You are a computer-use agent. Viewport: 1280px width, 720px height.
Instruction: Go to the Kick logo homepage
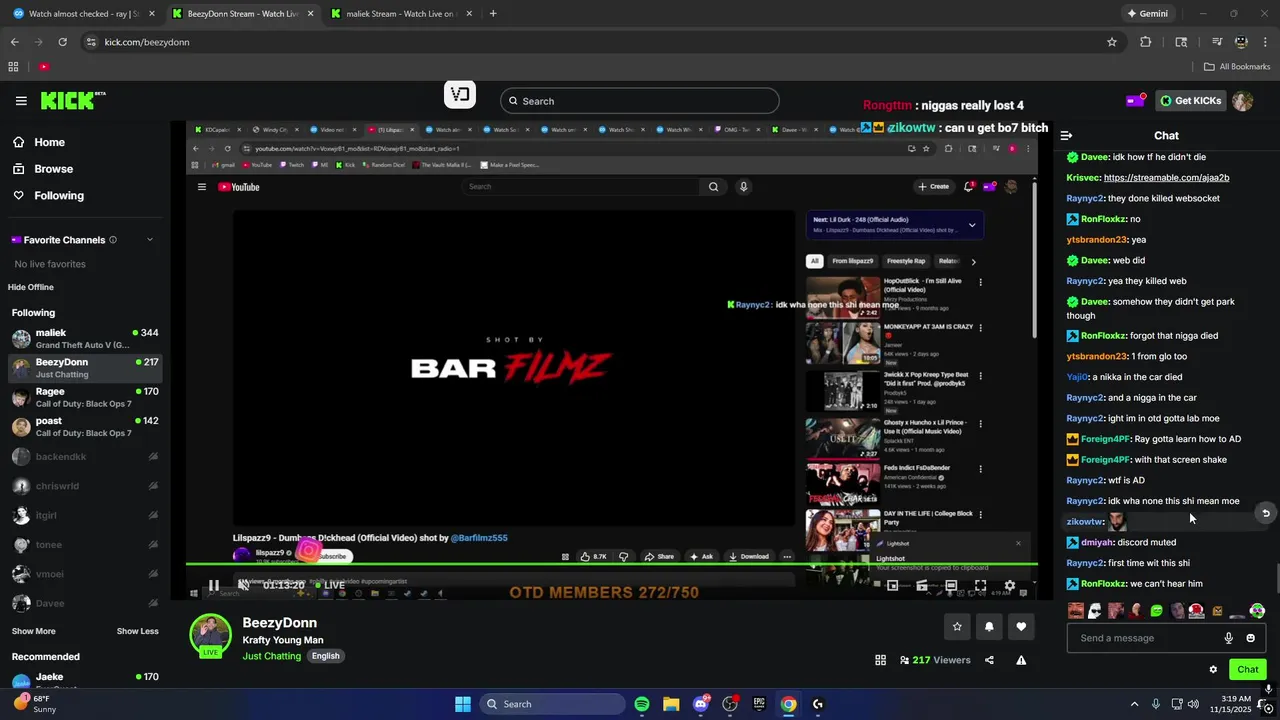tap(72, 100)
